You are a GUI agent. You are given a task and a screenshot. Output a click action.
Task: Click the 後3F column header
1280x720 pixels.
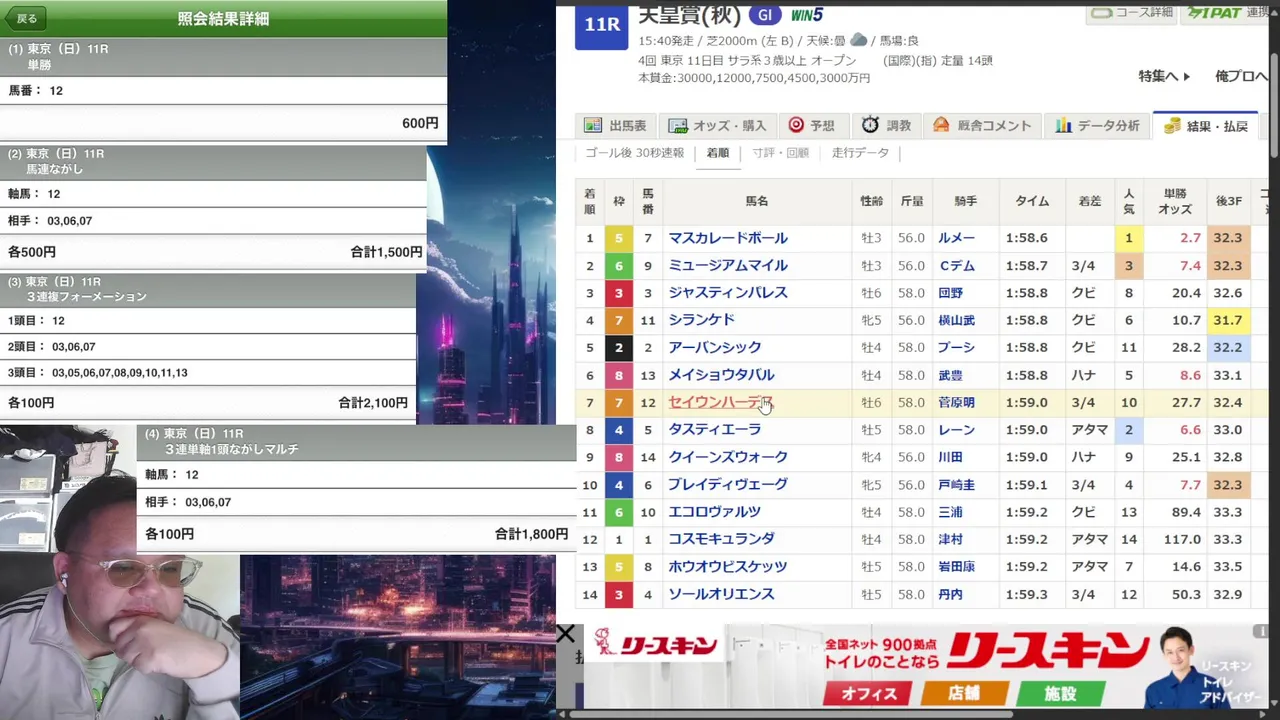(x=1228, y=201)
